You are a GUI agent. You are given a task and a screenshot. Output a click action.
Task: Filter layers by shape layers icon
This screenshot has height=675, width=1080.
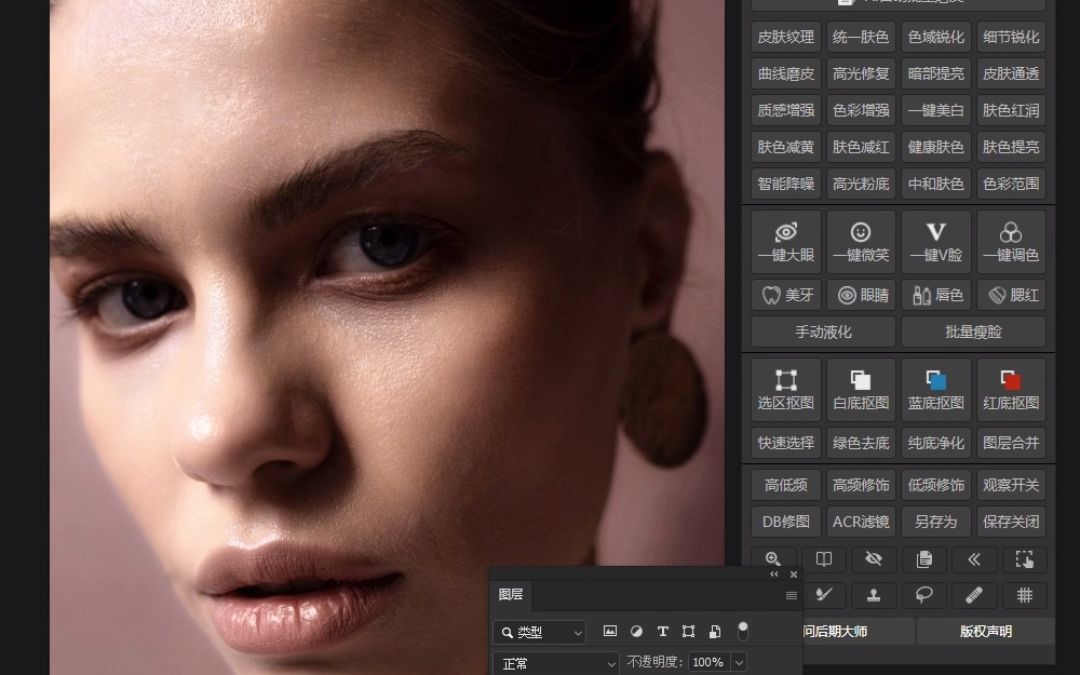click(688, 631)
